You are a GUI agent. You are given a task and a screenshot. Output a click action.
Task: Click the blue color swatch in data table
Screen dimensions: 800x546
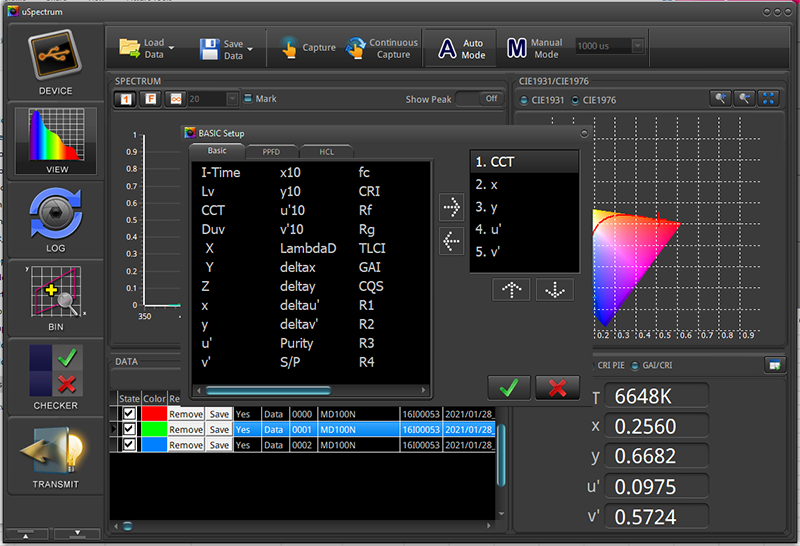pos(153,444)
